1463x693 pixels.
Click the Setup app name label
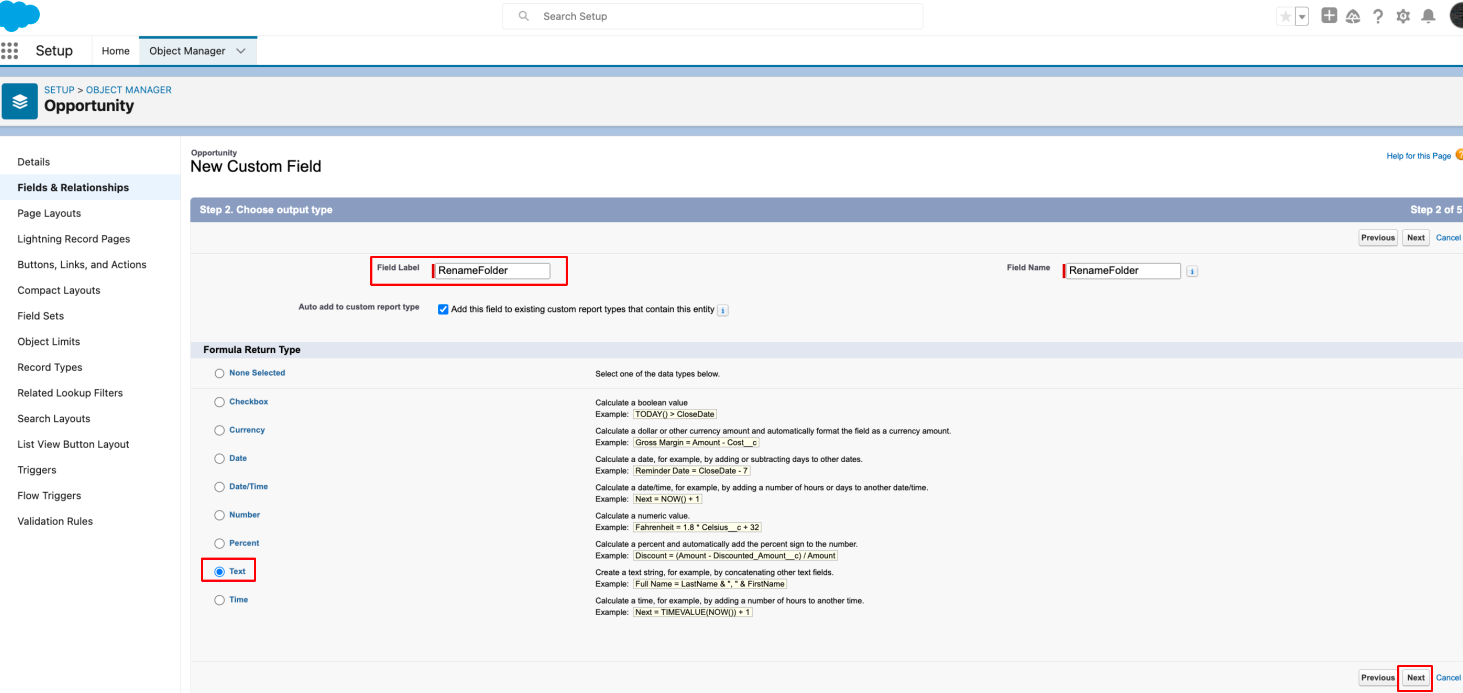tap(54, 51)
